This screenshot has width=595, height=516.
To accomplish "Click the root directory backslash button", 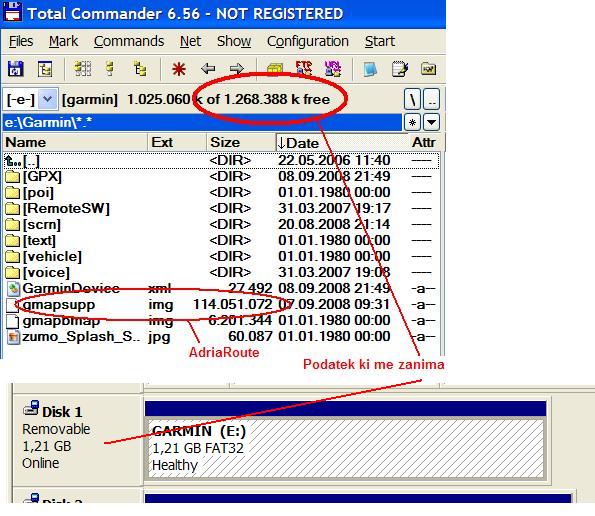I will tap(412, 99).
